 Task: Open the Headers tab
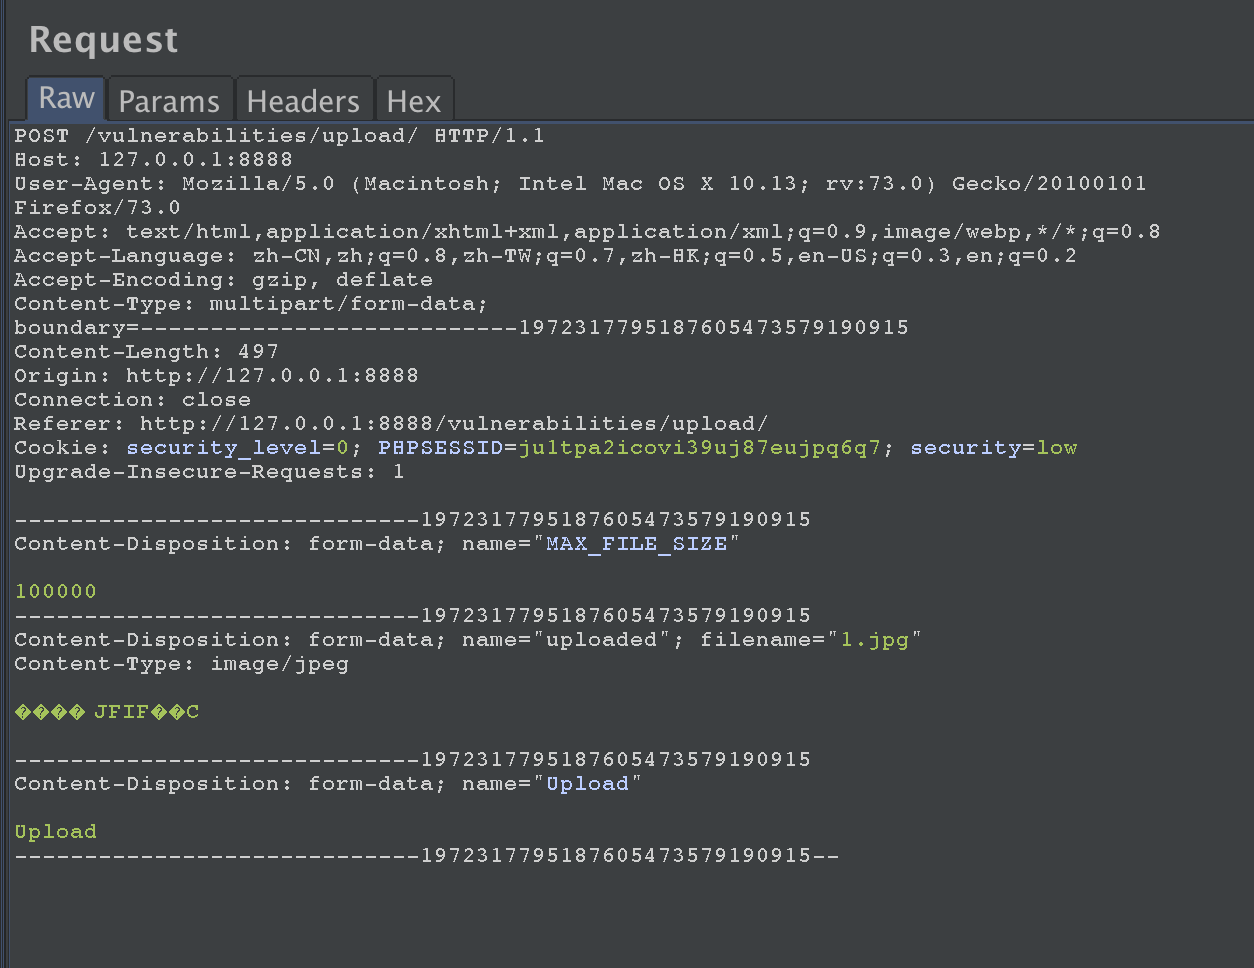click(x=303, y=101)
